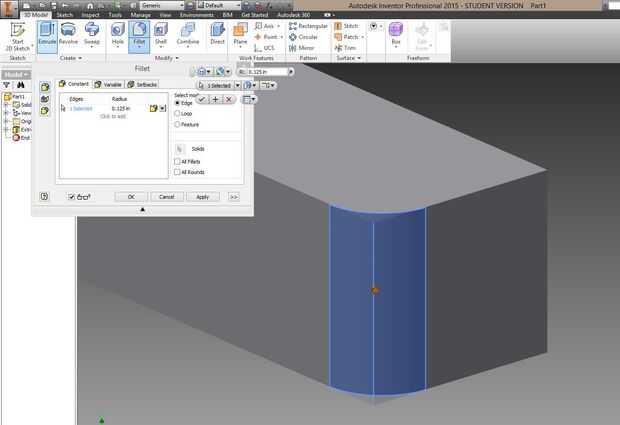
Task: Select the Mirror tool
Action: coord(302,48)
